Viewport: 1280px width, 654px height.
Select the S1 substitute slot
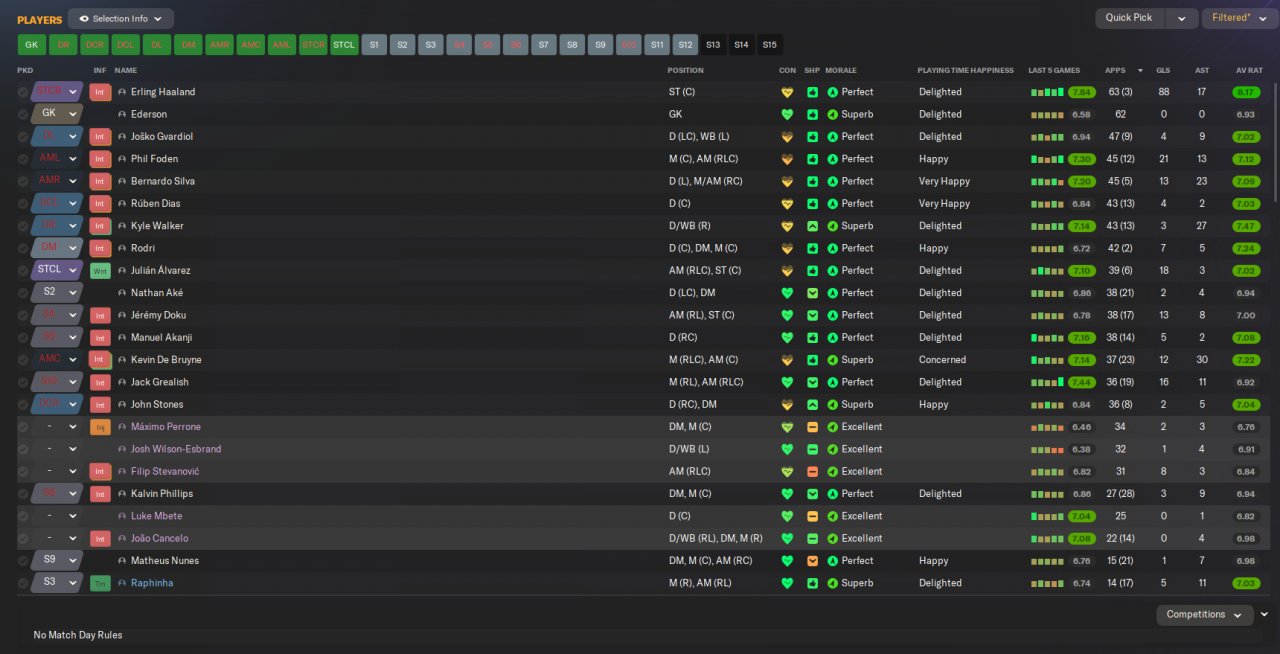(374, 45)
